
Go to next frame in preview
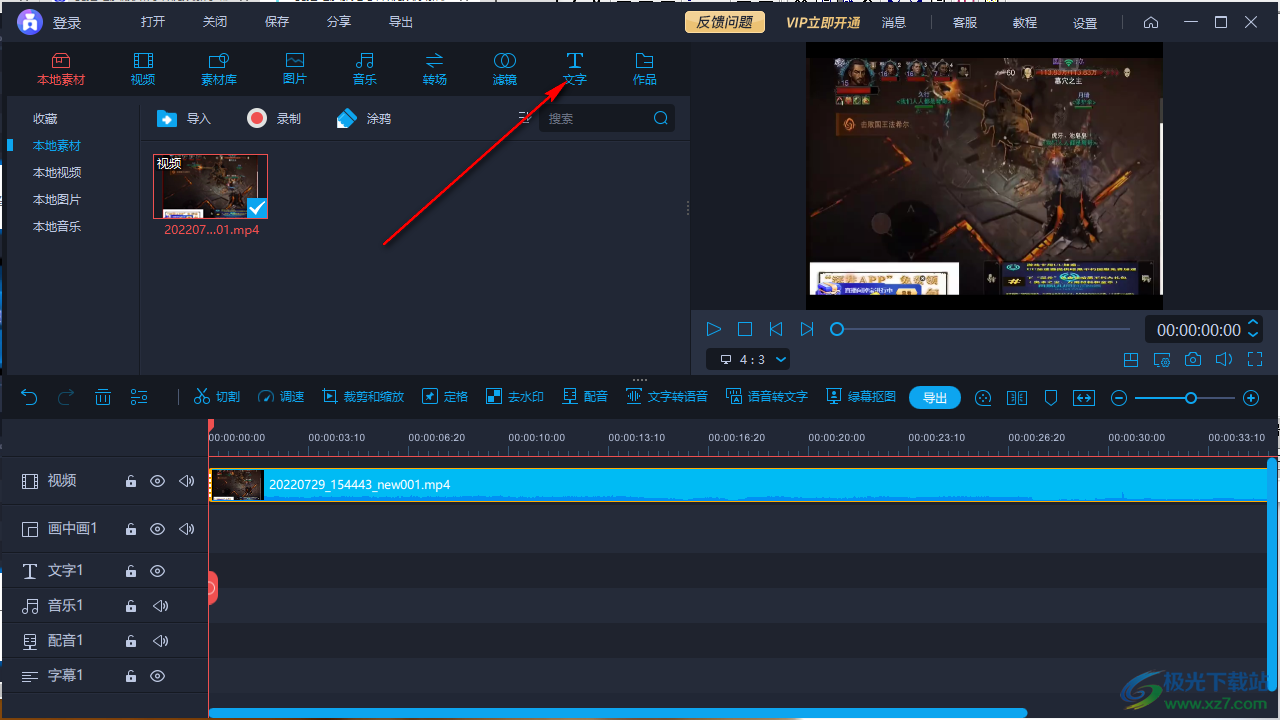(807, 329)
